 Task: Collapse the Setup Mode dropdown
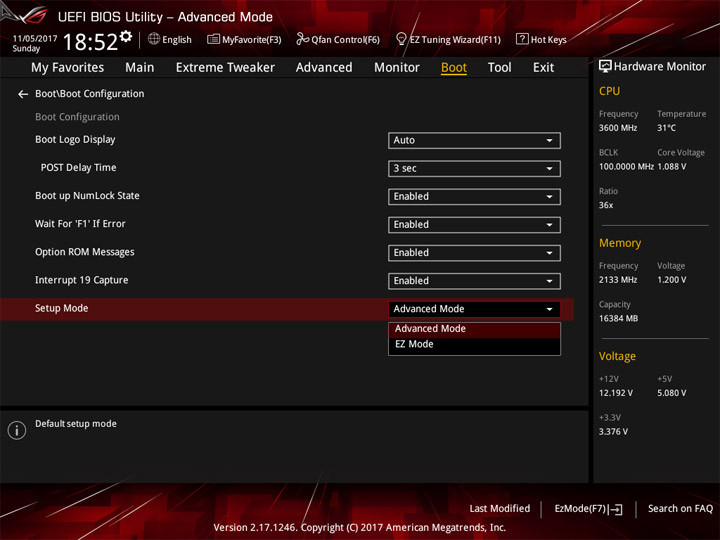[474, 309]
